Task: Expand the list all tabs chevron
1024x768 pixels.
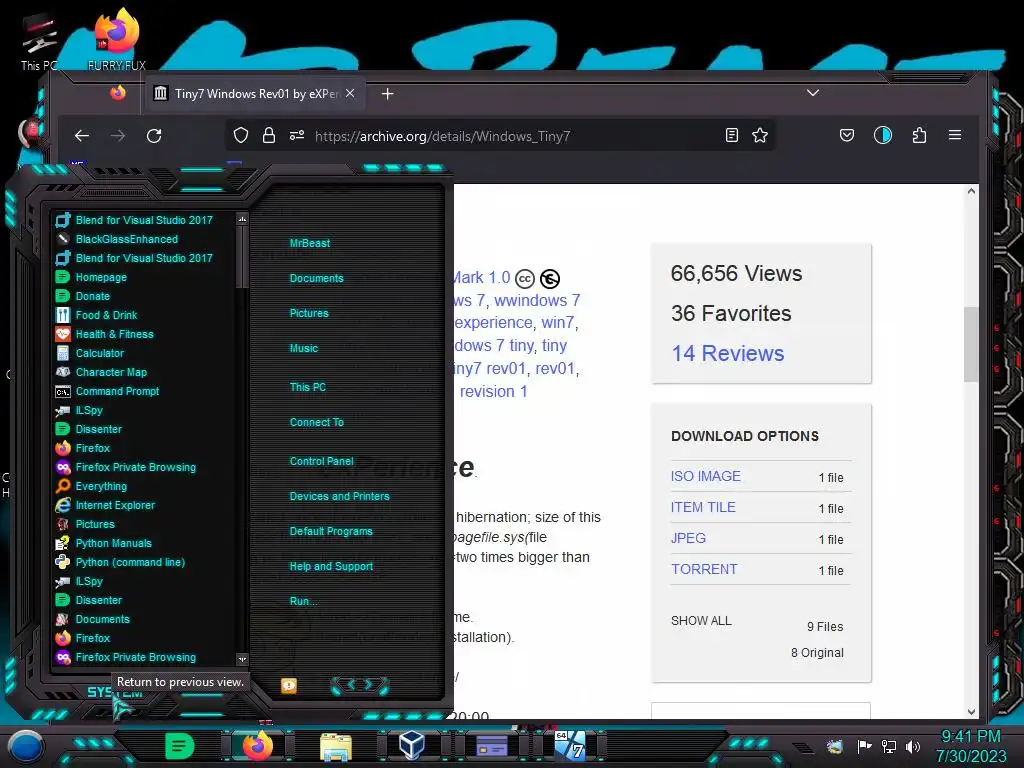Action: pos(812,93)
